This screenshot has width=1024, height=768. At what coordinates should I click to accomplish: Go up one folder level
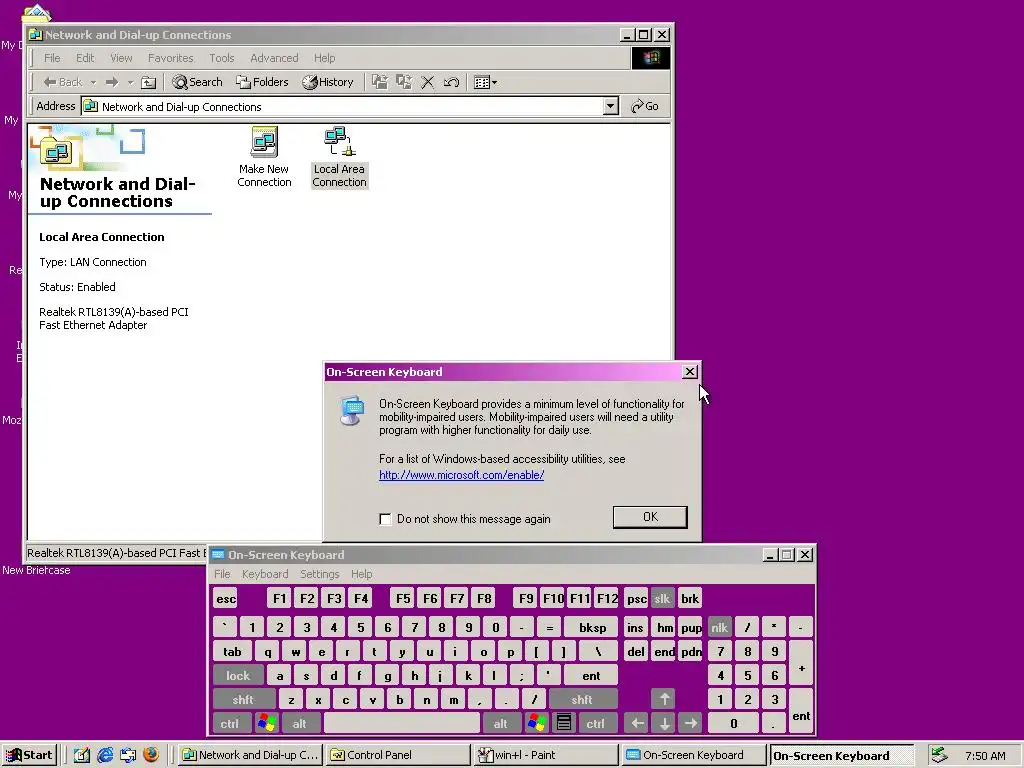pos(149,82)
